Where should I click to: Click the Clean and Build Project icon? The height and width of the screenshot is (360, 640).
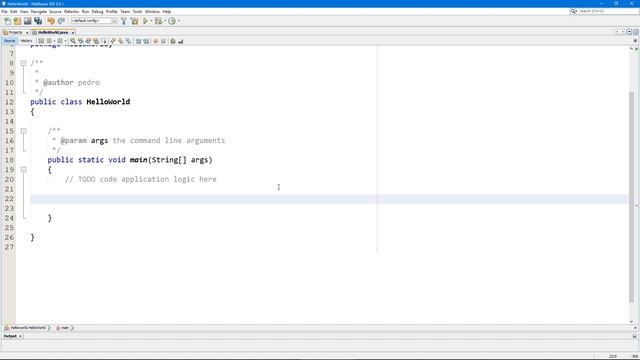tap(134, 21)
